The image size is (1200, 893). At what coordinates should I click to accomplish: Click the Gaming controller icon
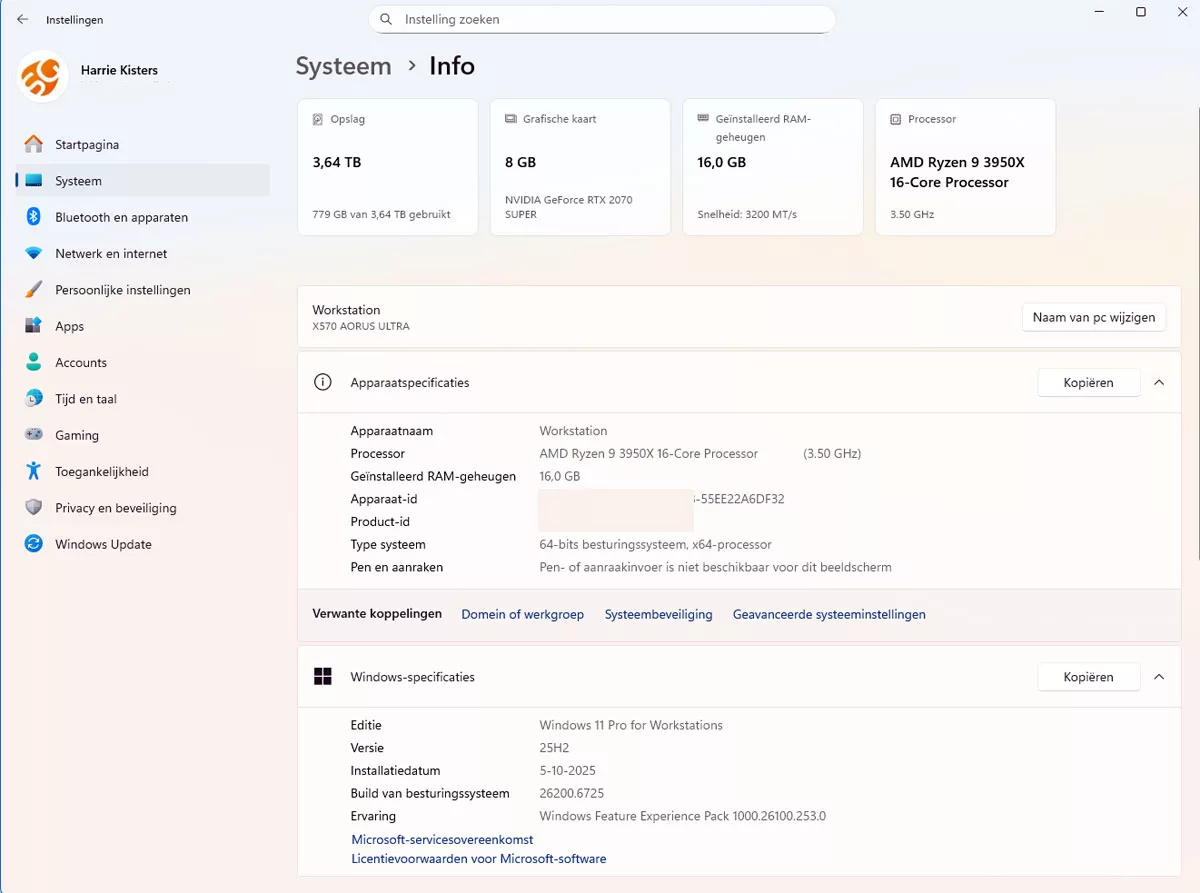(x=34, y=435)
